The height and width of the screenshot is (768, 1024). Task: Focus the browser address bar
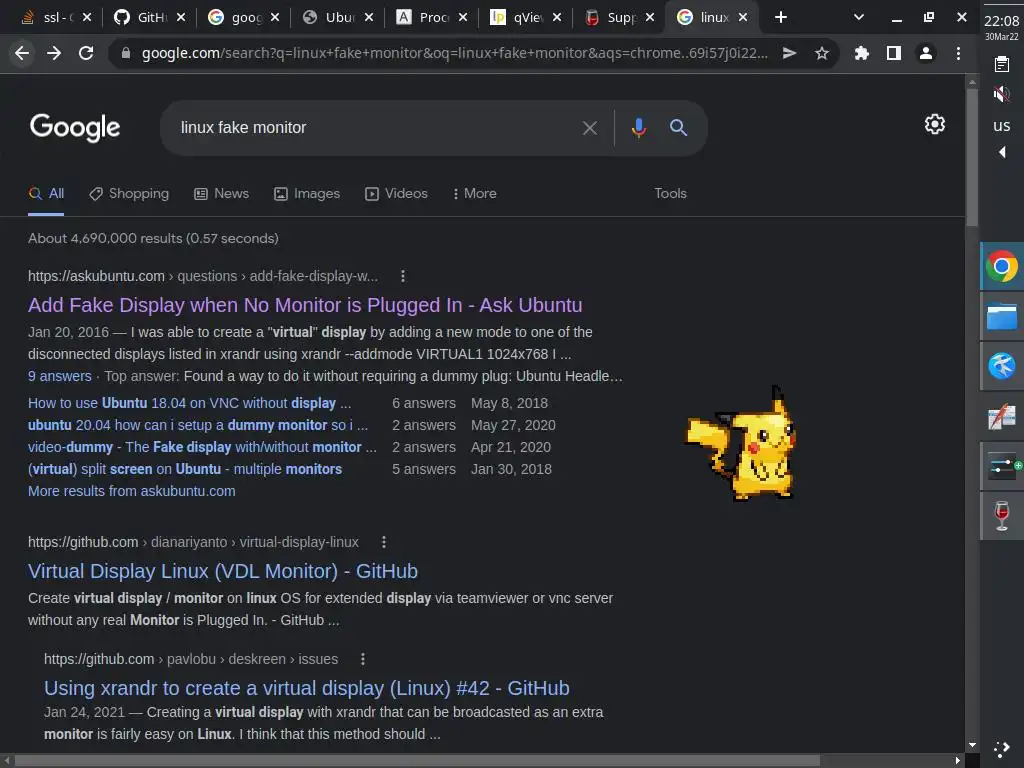(x=455, y=53)
